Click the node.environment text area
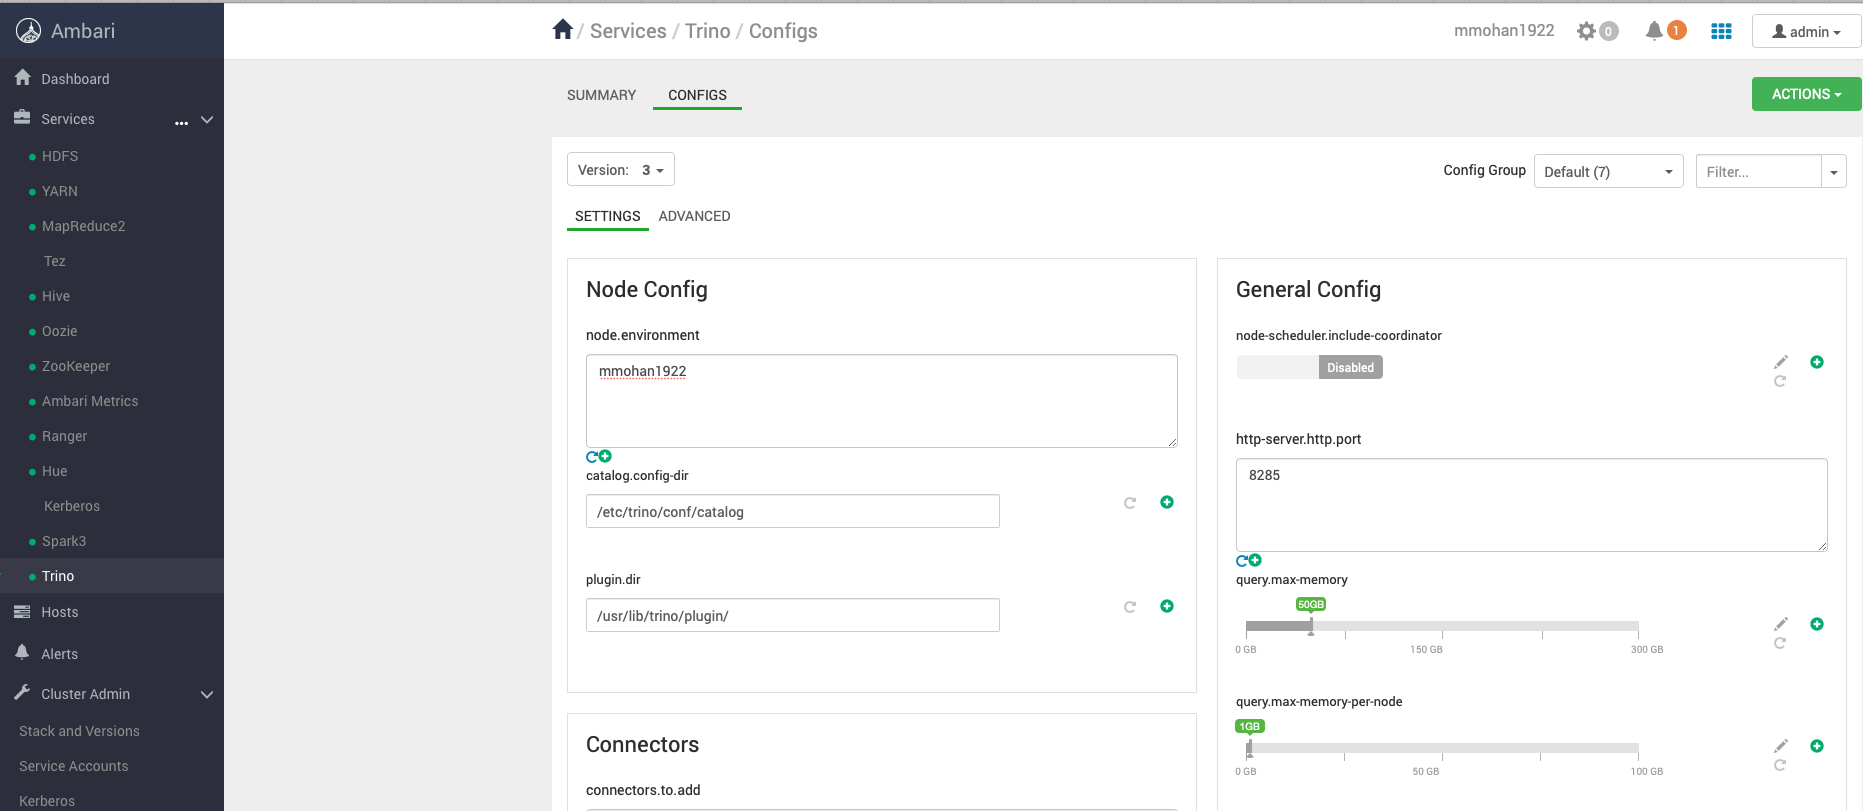 [x=882, y=401]
